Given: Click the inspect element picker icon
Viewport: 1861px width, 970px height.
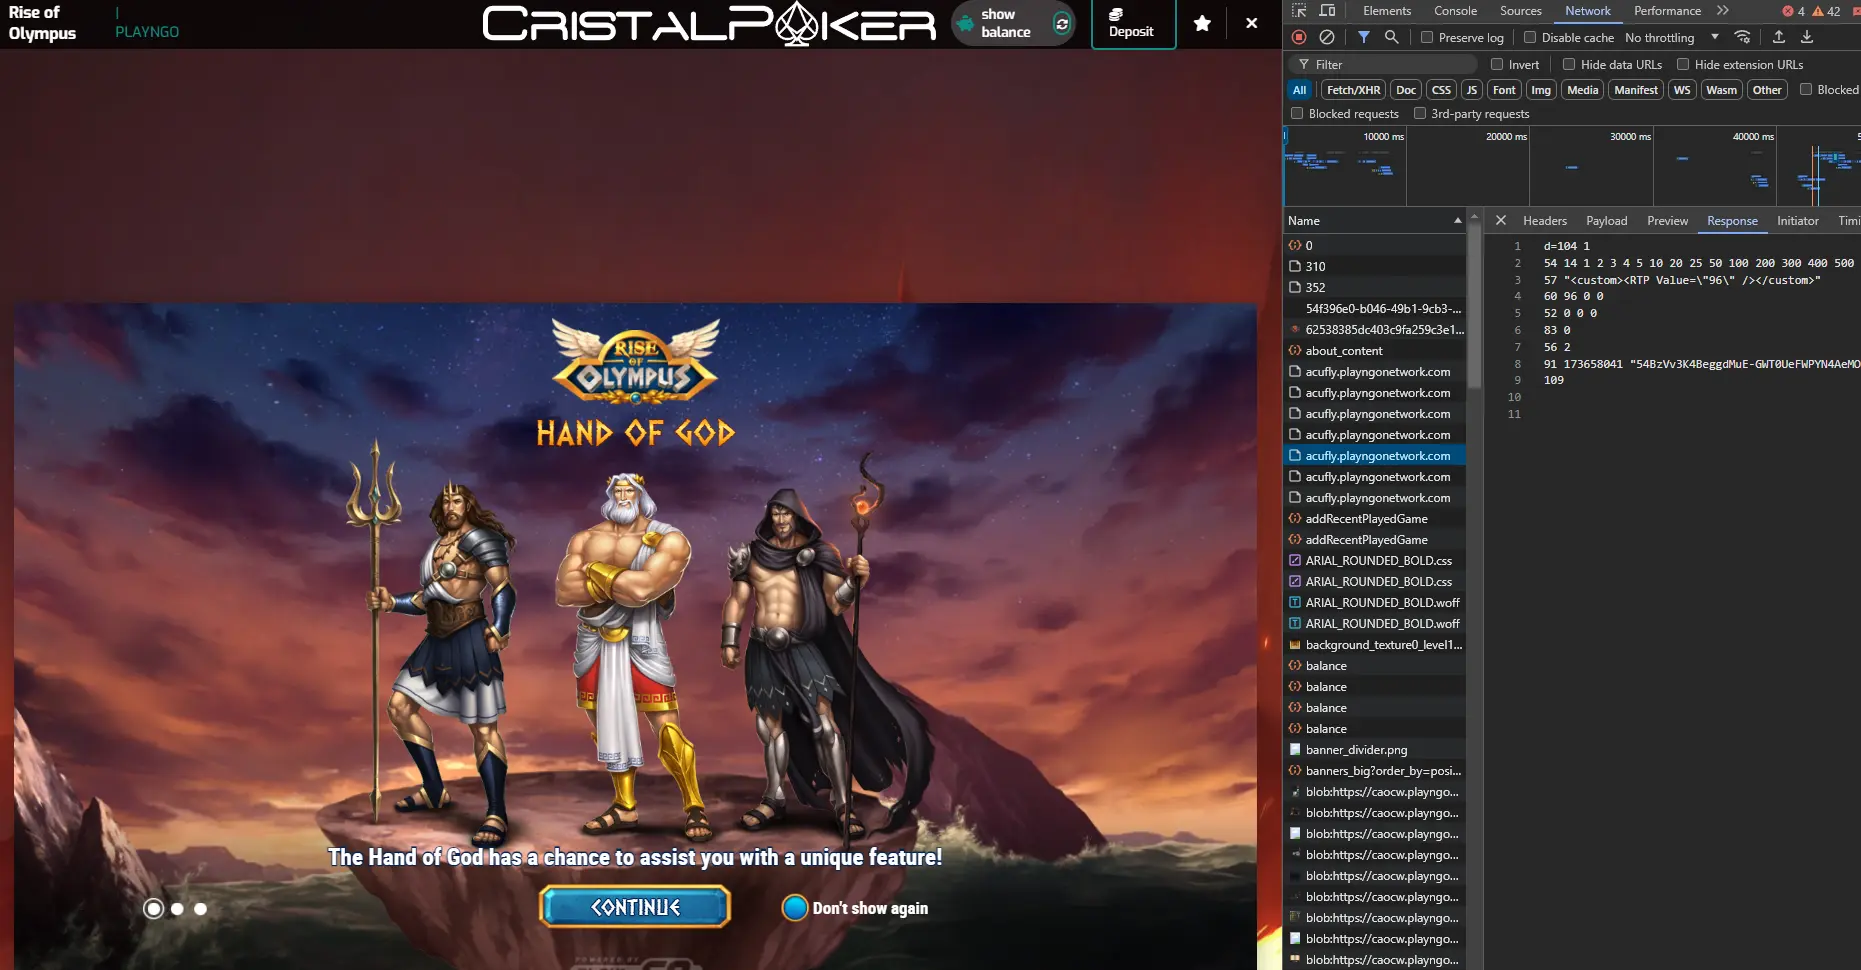Looking at the screenshot, I should click(1299, 11).
